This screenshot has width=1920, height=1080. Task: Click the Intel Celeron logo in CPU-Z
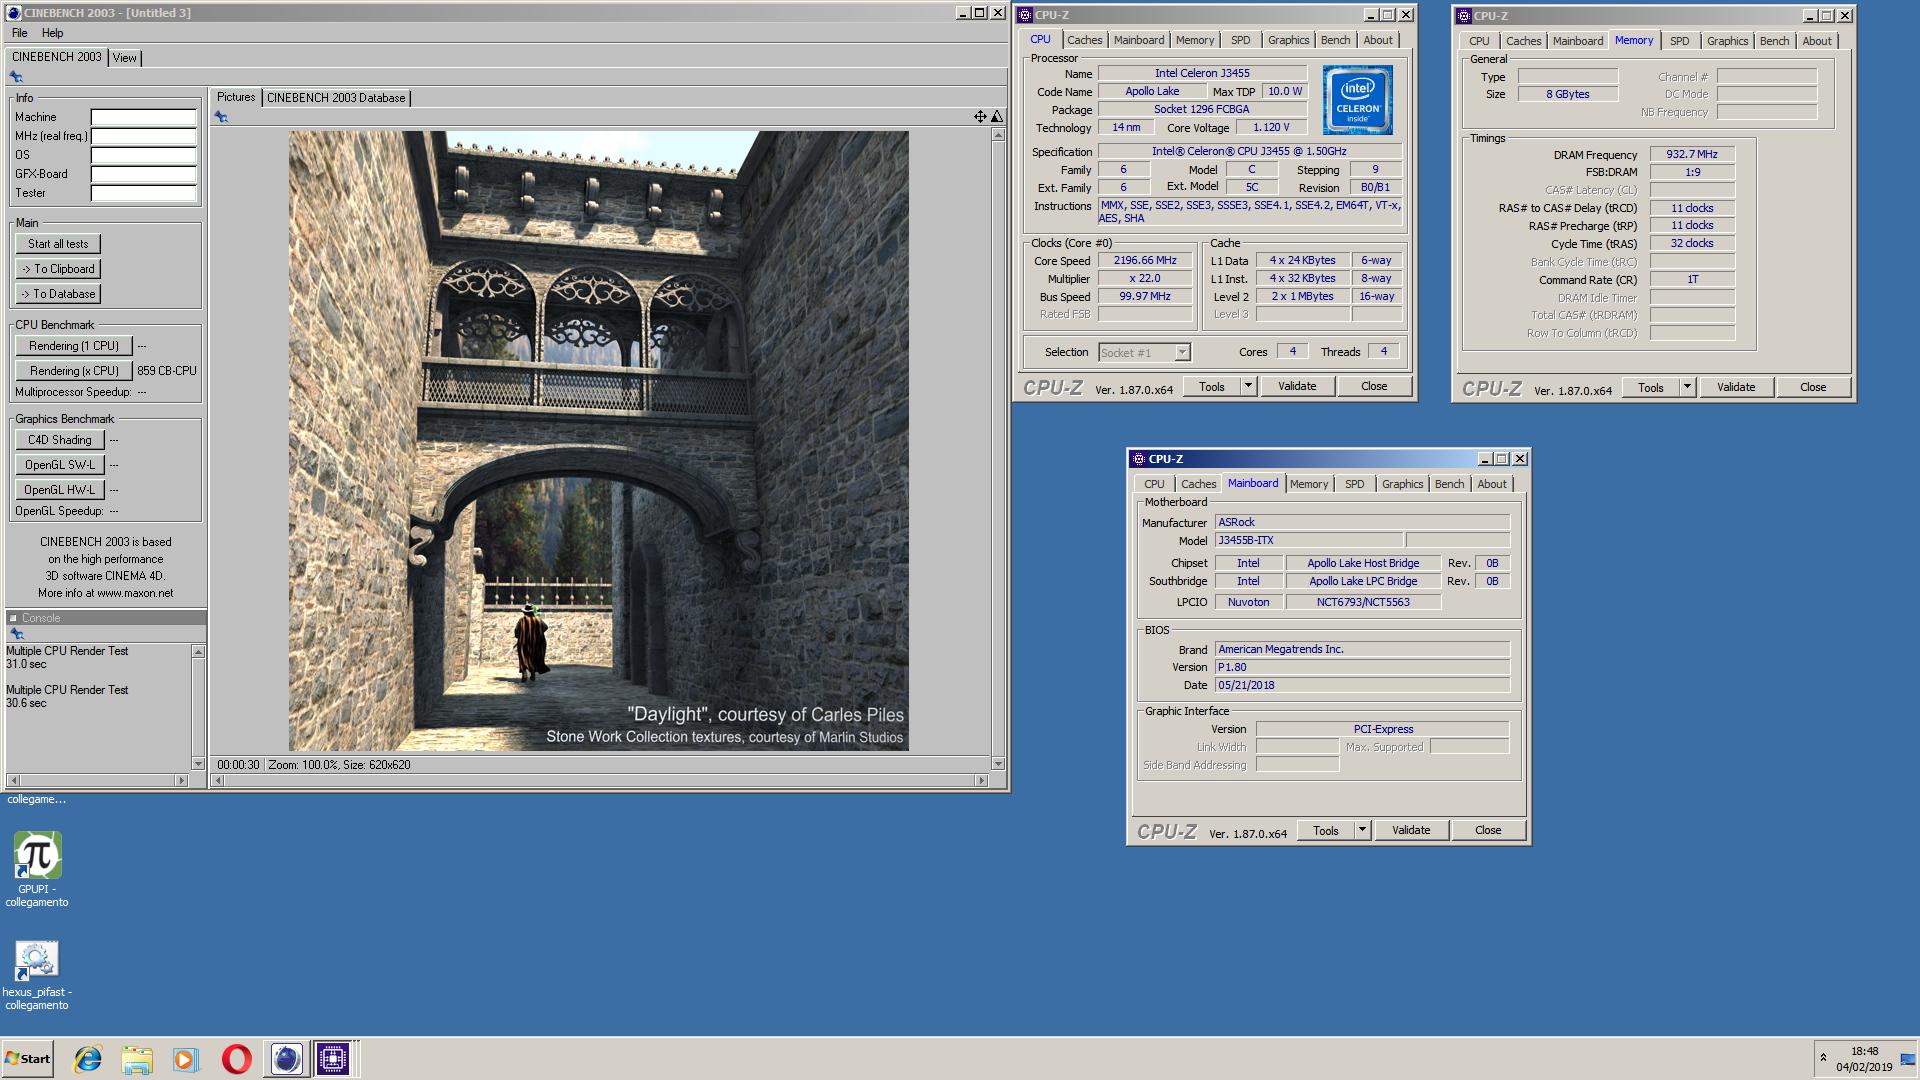click(x=1357, y=100)
